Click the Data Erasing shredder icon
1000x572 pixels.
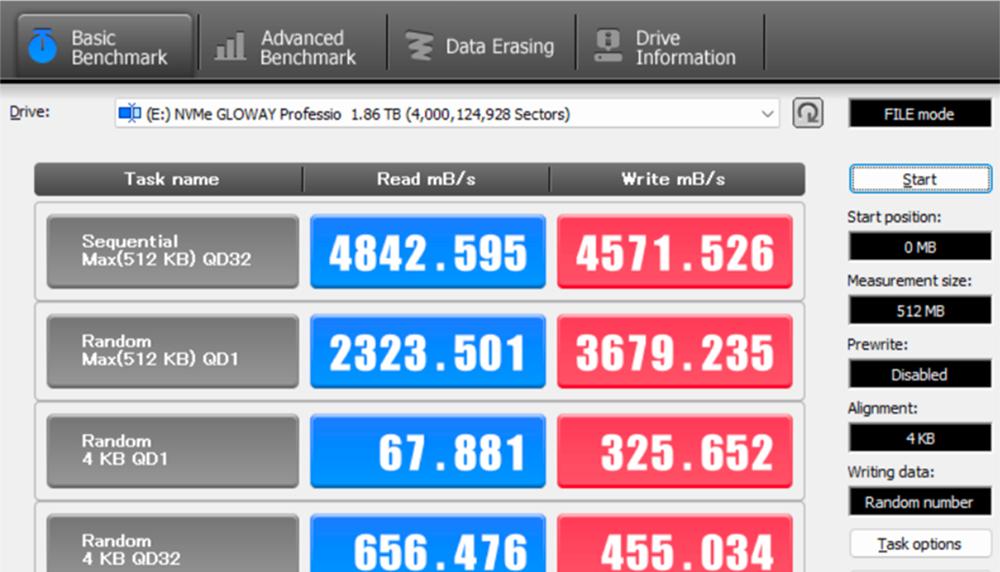[x=418, y=47]
